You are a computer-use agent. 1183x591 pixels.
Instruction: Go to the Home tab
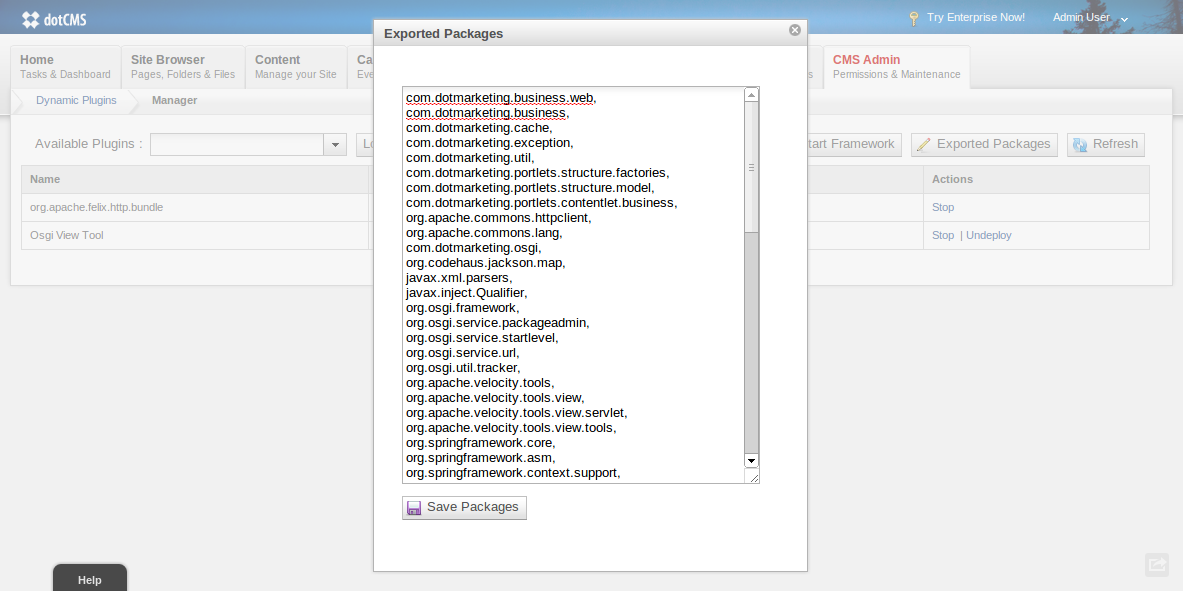(x=65, y=66)
